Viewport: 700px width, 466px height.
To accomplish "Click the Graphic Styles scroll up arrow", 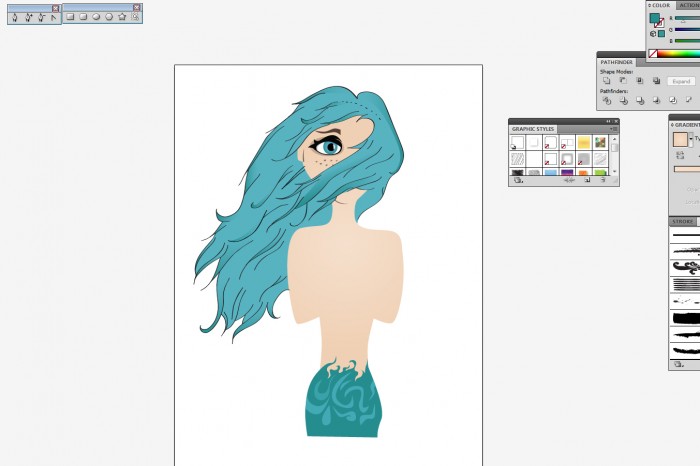I will (x=615, y=139).
